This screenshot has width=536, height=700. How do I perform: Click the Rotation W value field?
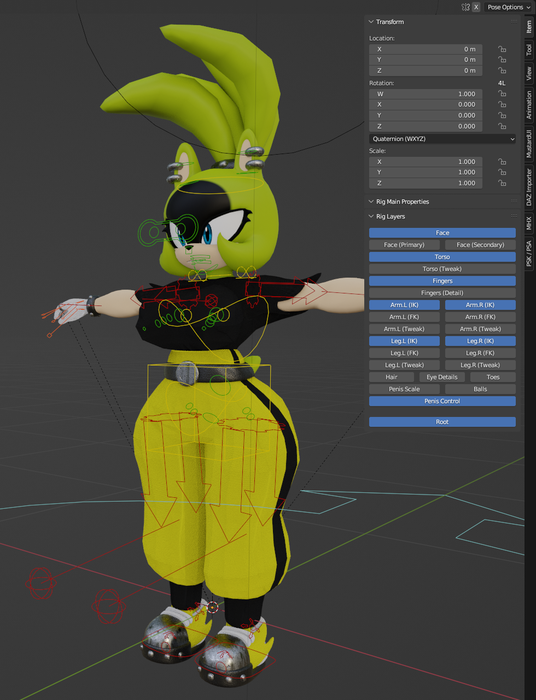pos(425,94)
